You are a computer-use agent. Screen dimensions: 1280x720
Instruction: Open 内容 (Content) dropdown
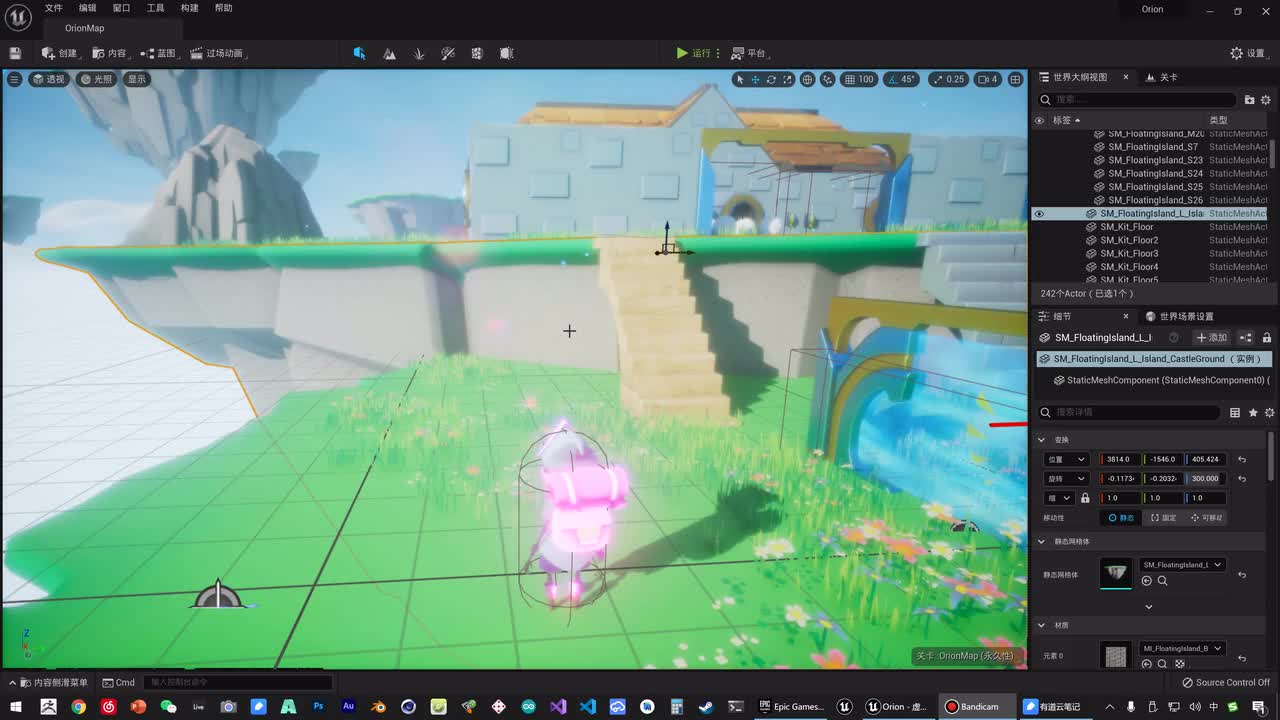point(111,53)
